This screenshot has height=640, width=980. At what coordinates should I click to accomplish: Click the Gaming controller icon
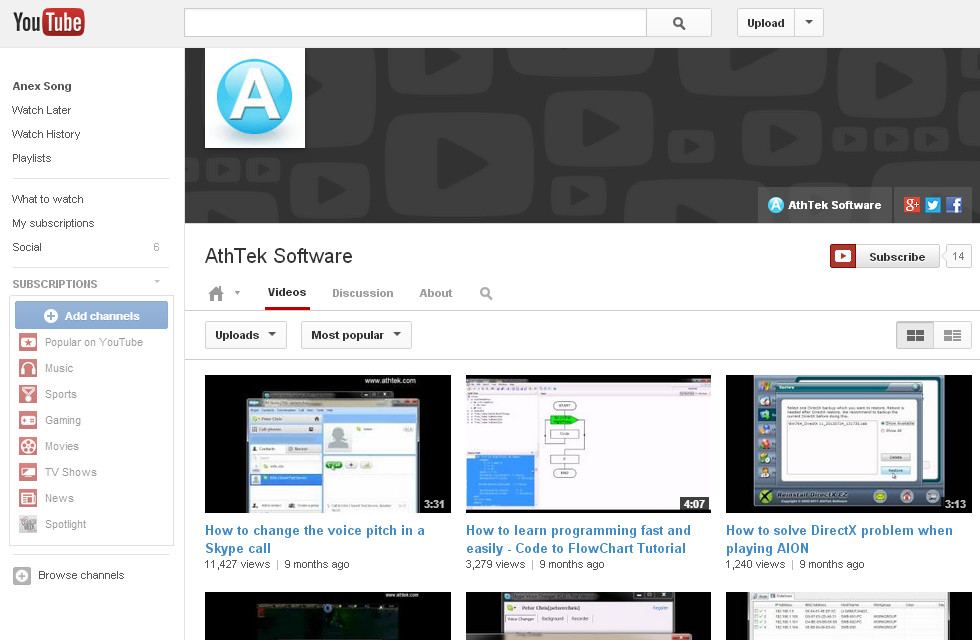pyautogui.click(x=28, y=420)
